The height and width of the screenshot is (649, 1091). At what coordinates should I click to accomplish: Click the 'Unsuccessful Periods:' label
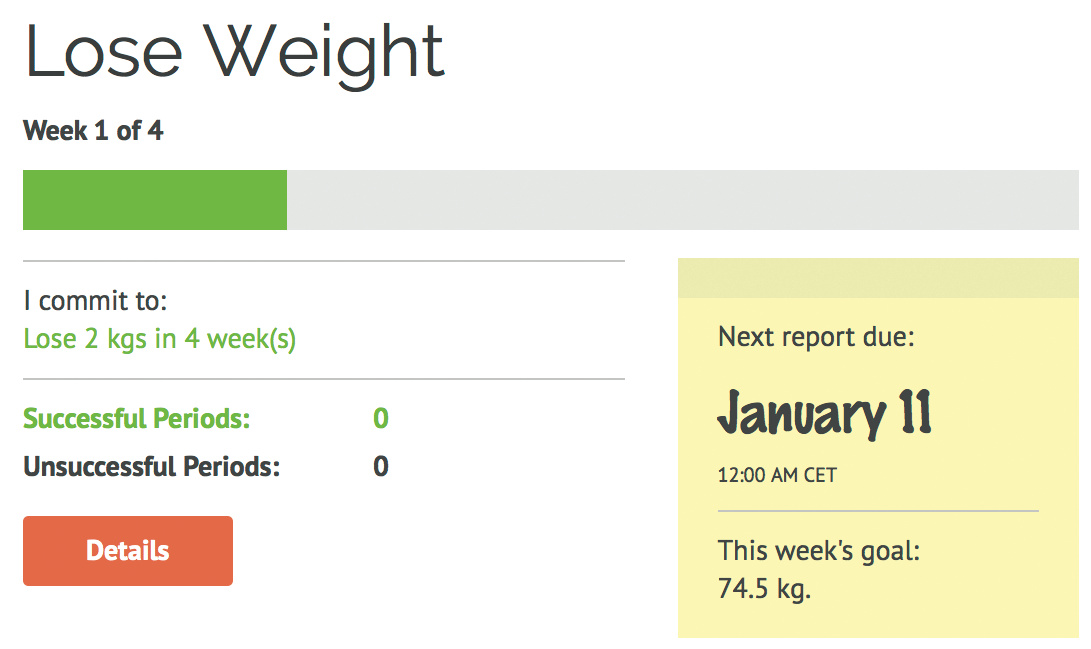[152, 467]
